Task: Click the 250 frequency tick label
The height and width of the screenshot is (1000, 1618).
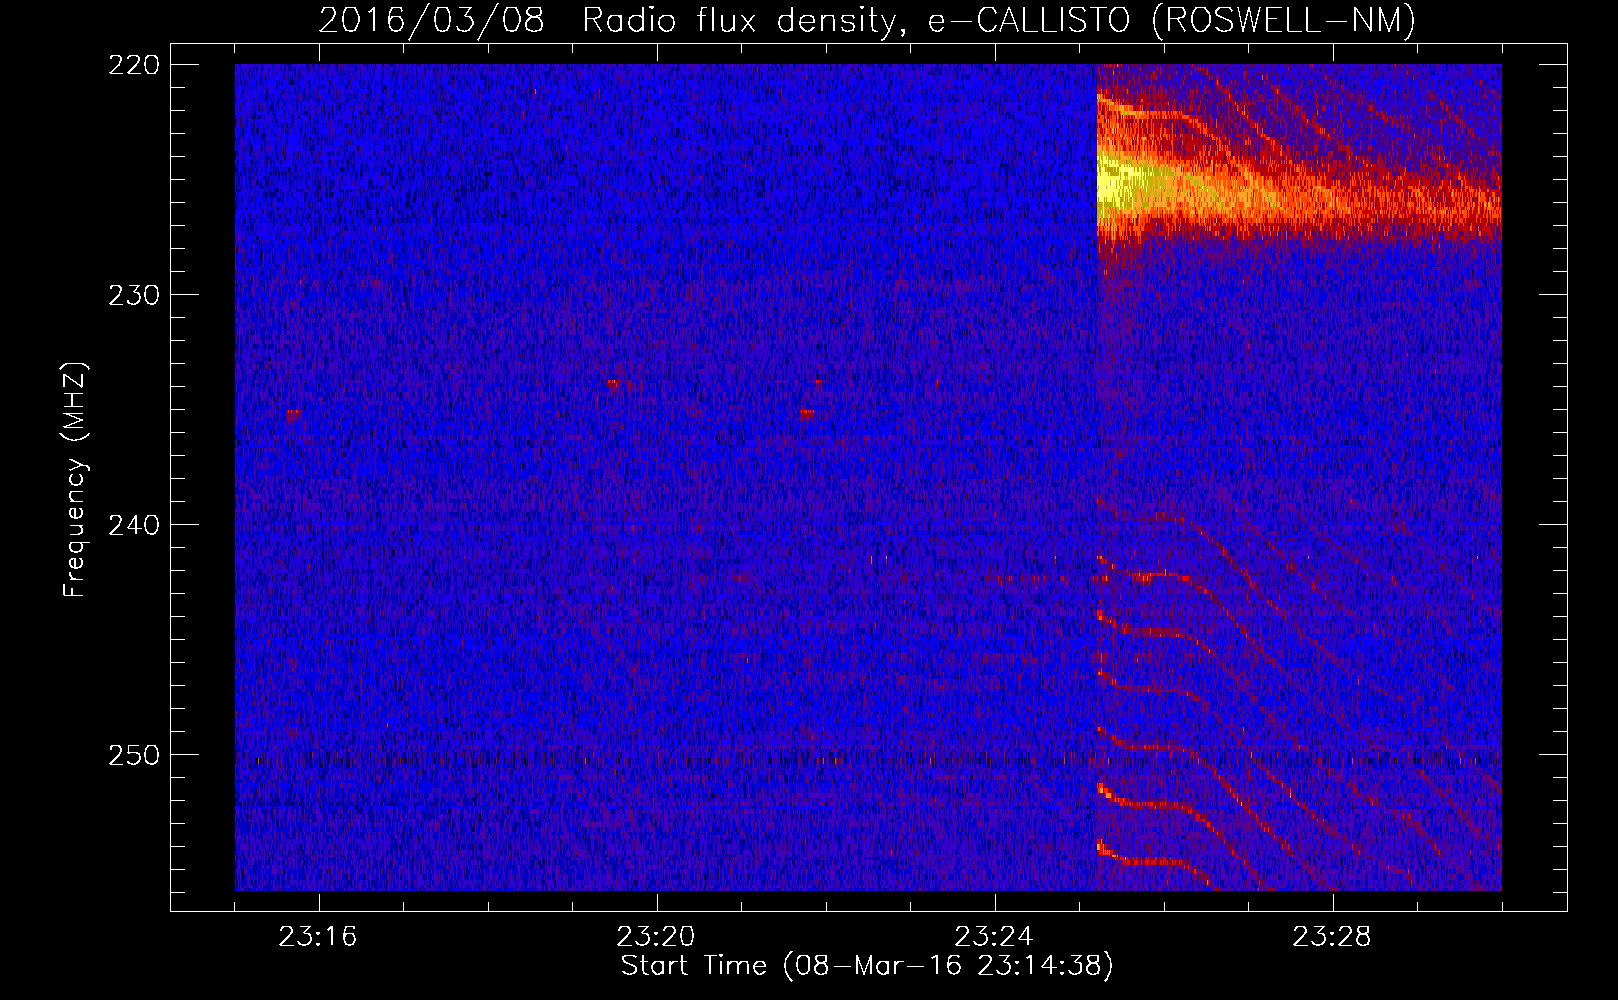Action: [134, 755]
